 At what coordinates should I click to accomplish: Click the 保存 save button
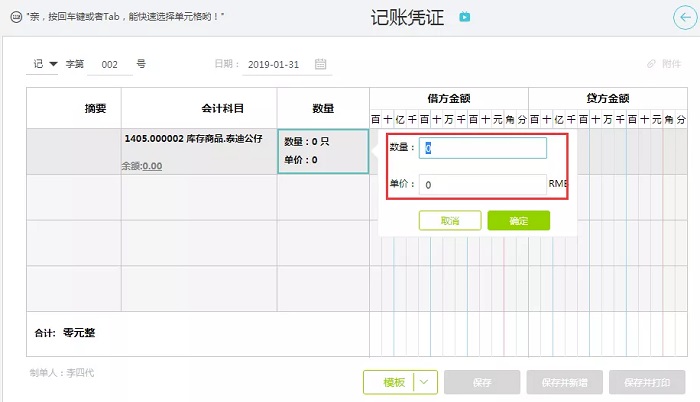[481, 381]
